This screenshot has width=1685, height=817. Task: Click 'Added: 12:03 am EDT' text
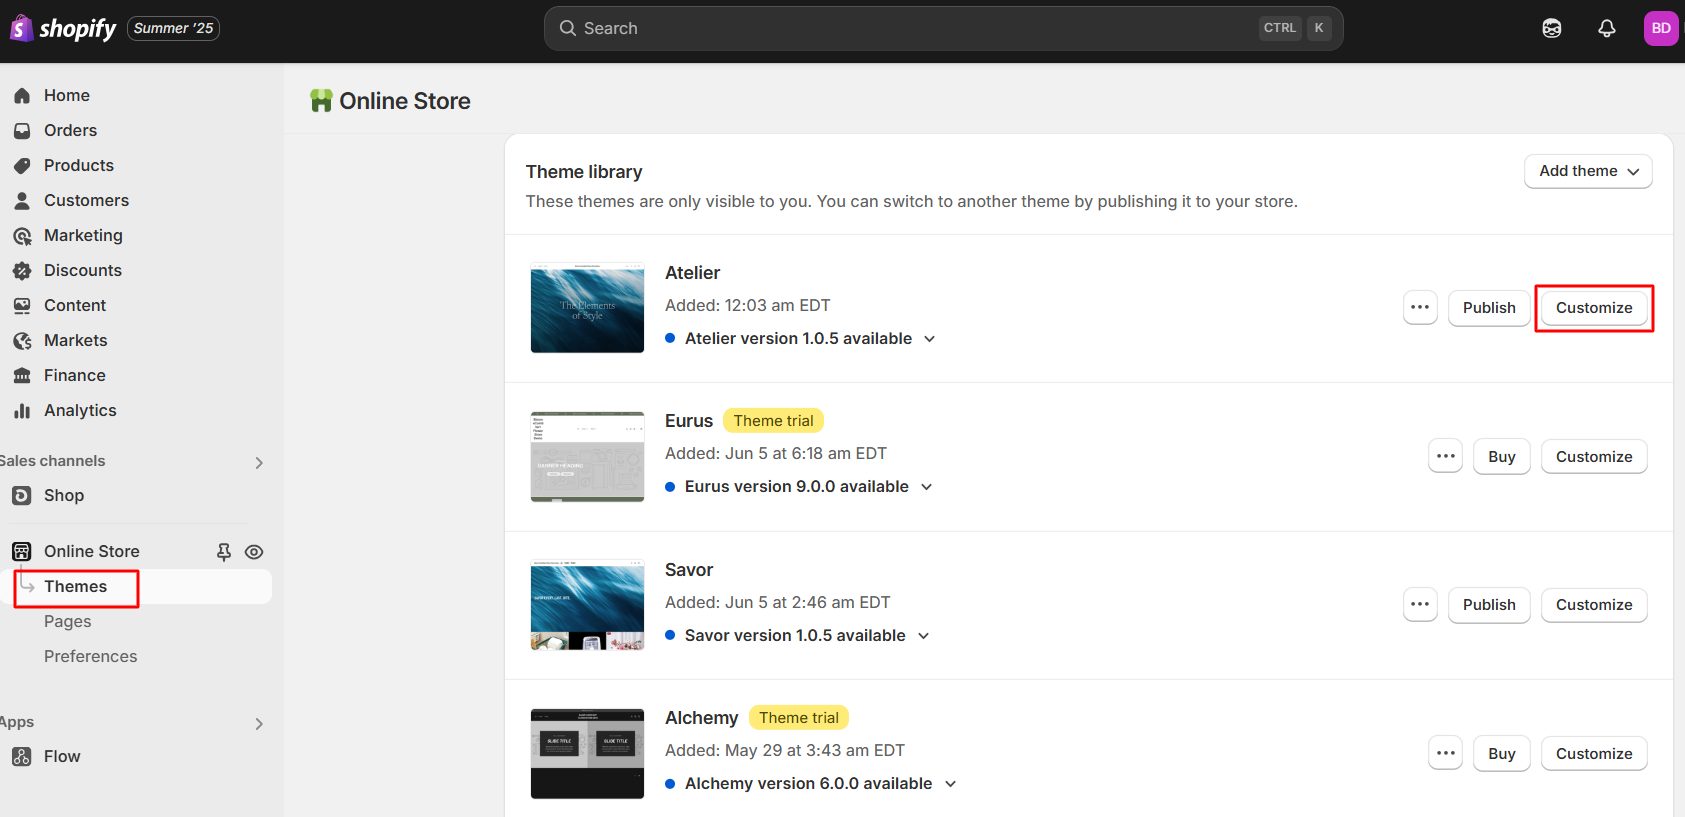pos(748,306)
